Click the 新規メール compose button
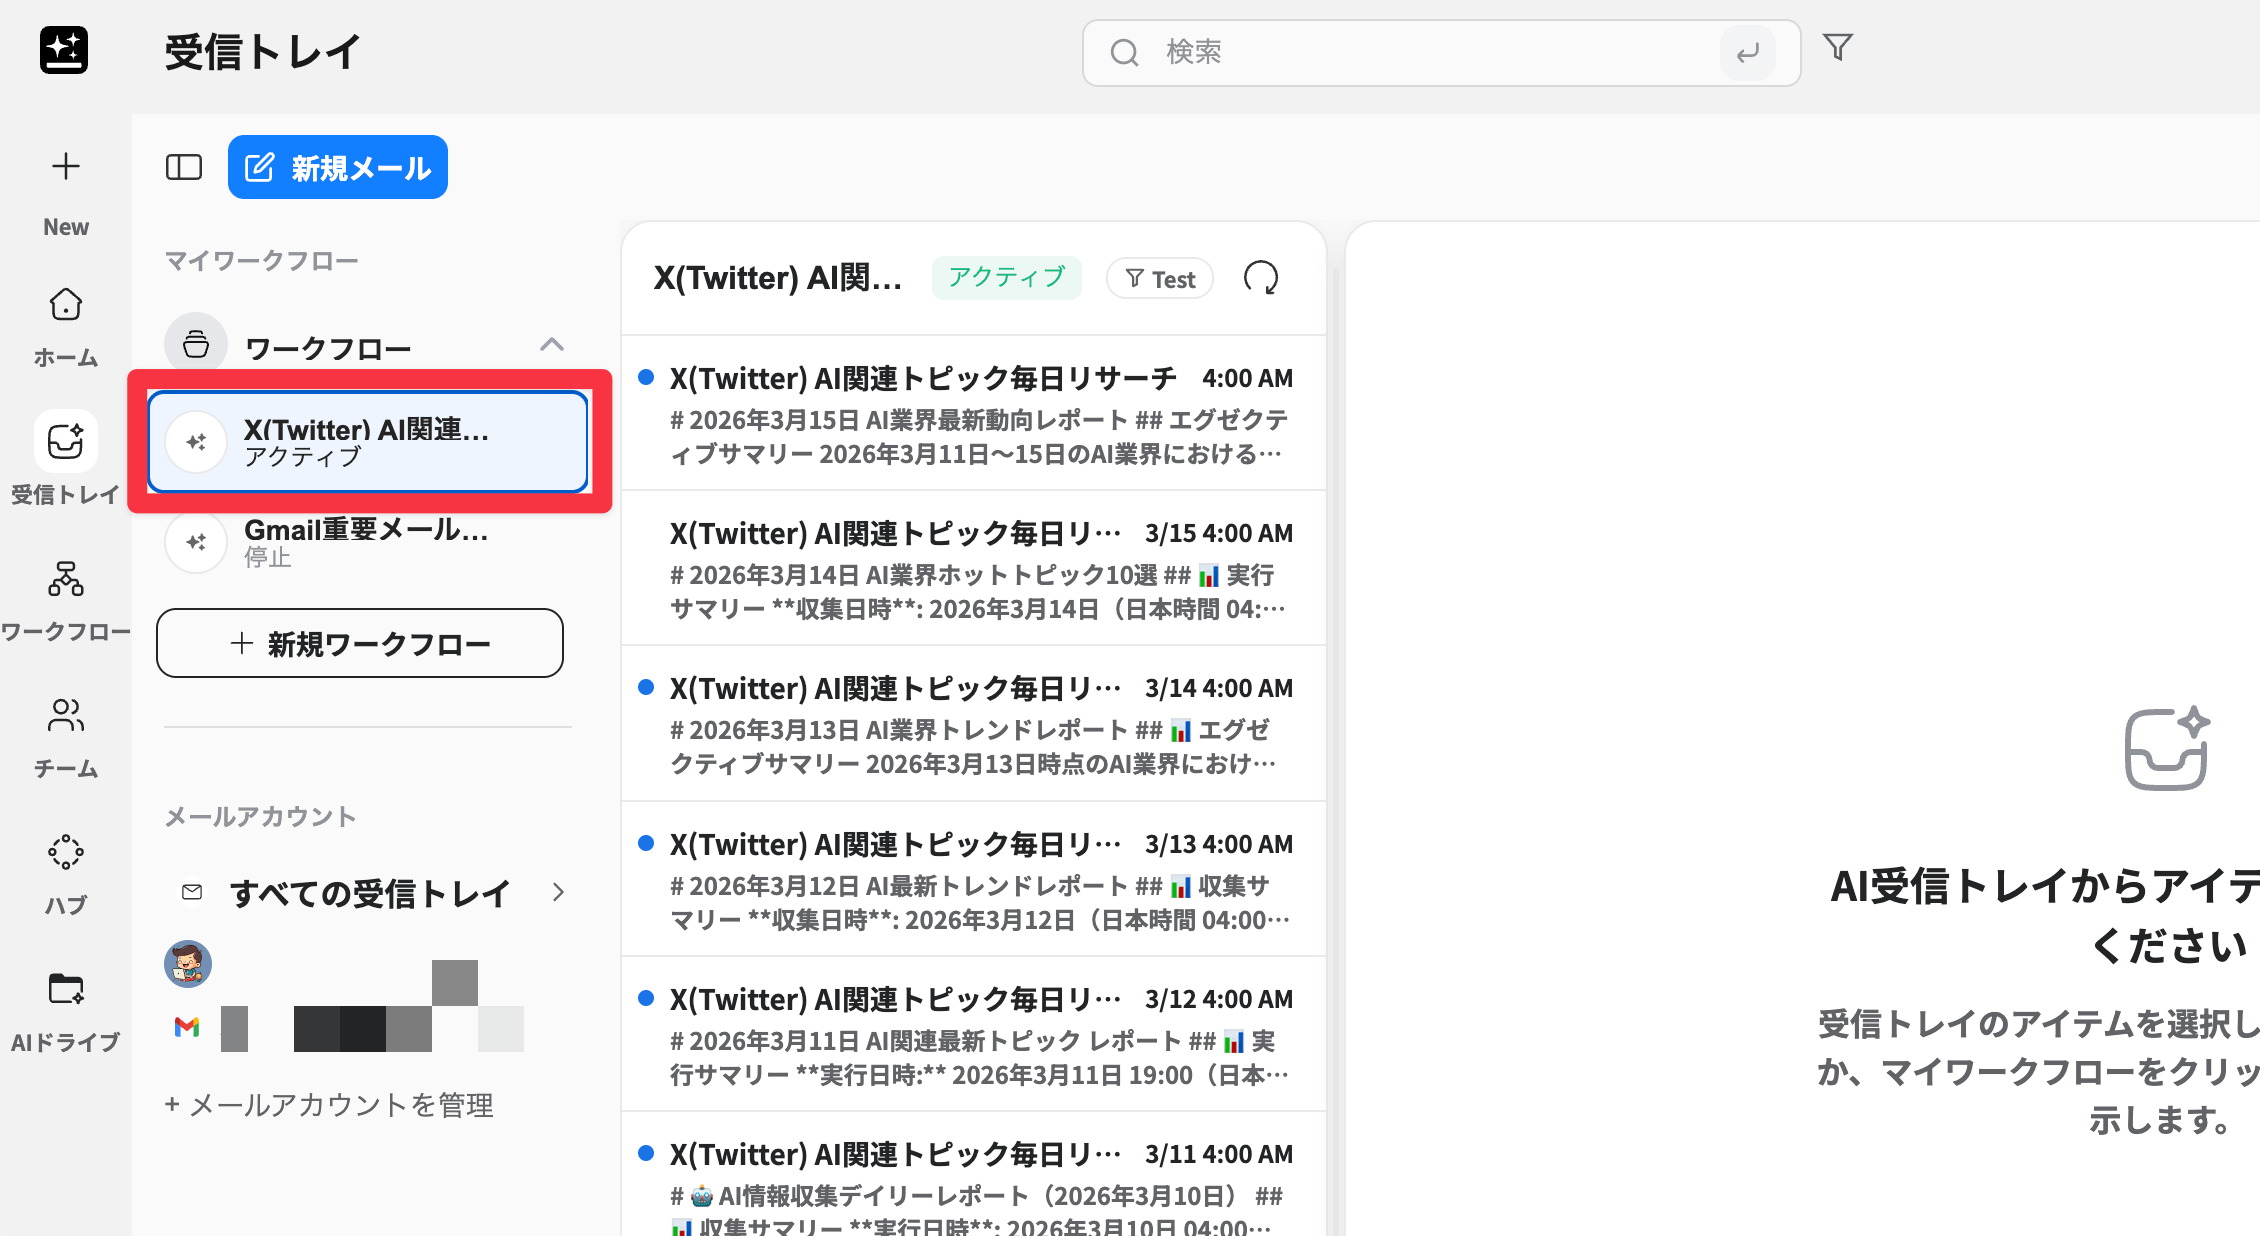Image resolution: width=2260 pixels, height=1236 pixels. point(338,167)
